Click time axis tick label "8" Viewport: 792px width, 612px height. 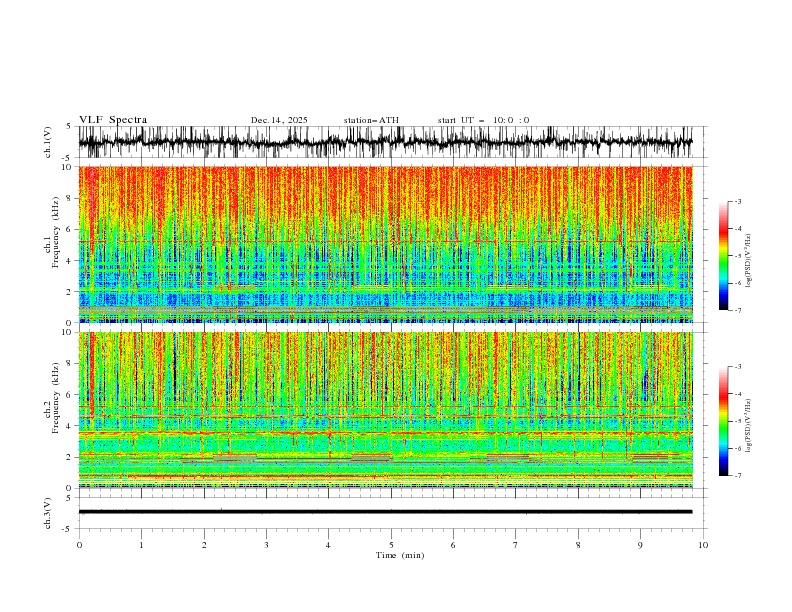click(578, 545)
